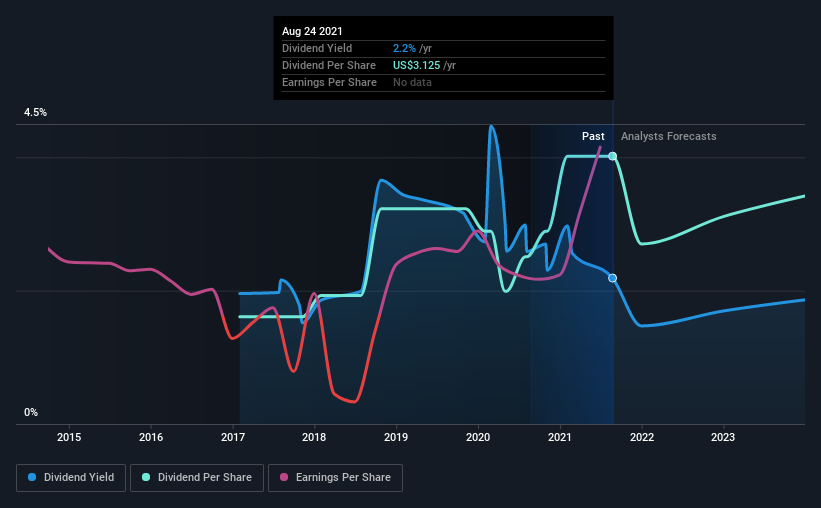Click the 0% y-axis label
Screen dimensions: 821x508
point(31,412)
